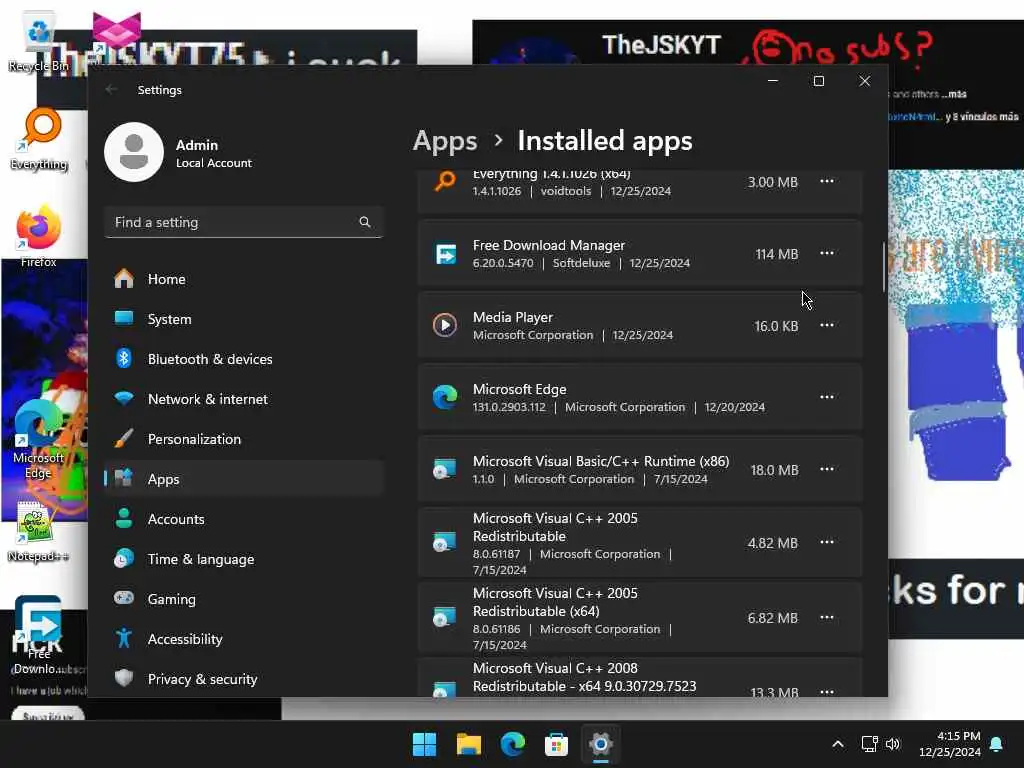Select Microsoft Edge desktop shortcut

click(38, 440)
